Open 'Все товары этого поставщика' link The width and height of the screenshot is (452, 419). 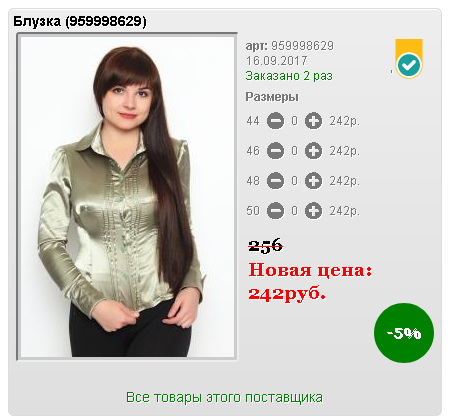coord(224,397)
